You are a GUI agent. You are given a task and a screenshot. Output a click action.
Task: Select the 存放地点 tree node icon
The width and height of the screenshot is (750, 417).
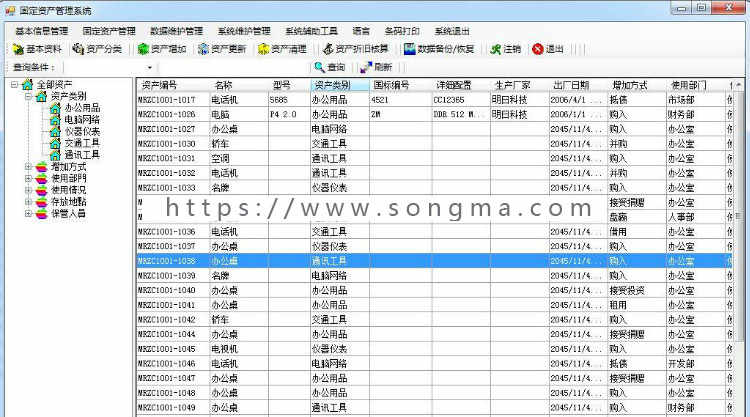point(42,202)
